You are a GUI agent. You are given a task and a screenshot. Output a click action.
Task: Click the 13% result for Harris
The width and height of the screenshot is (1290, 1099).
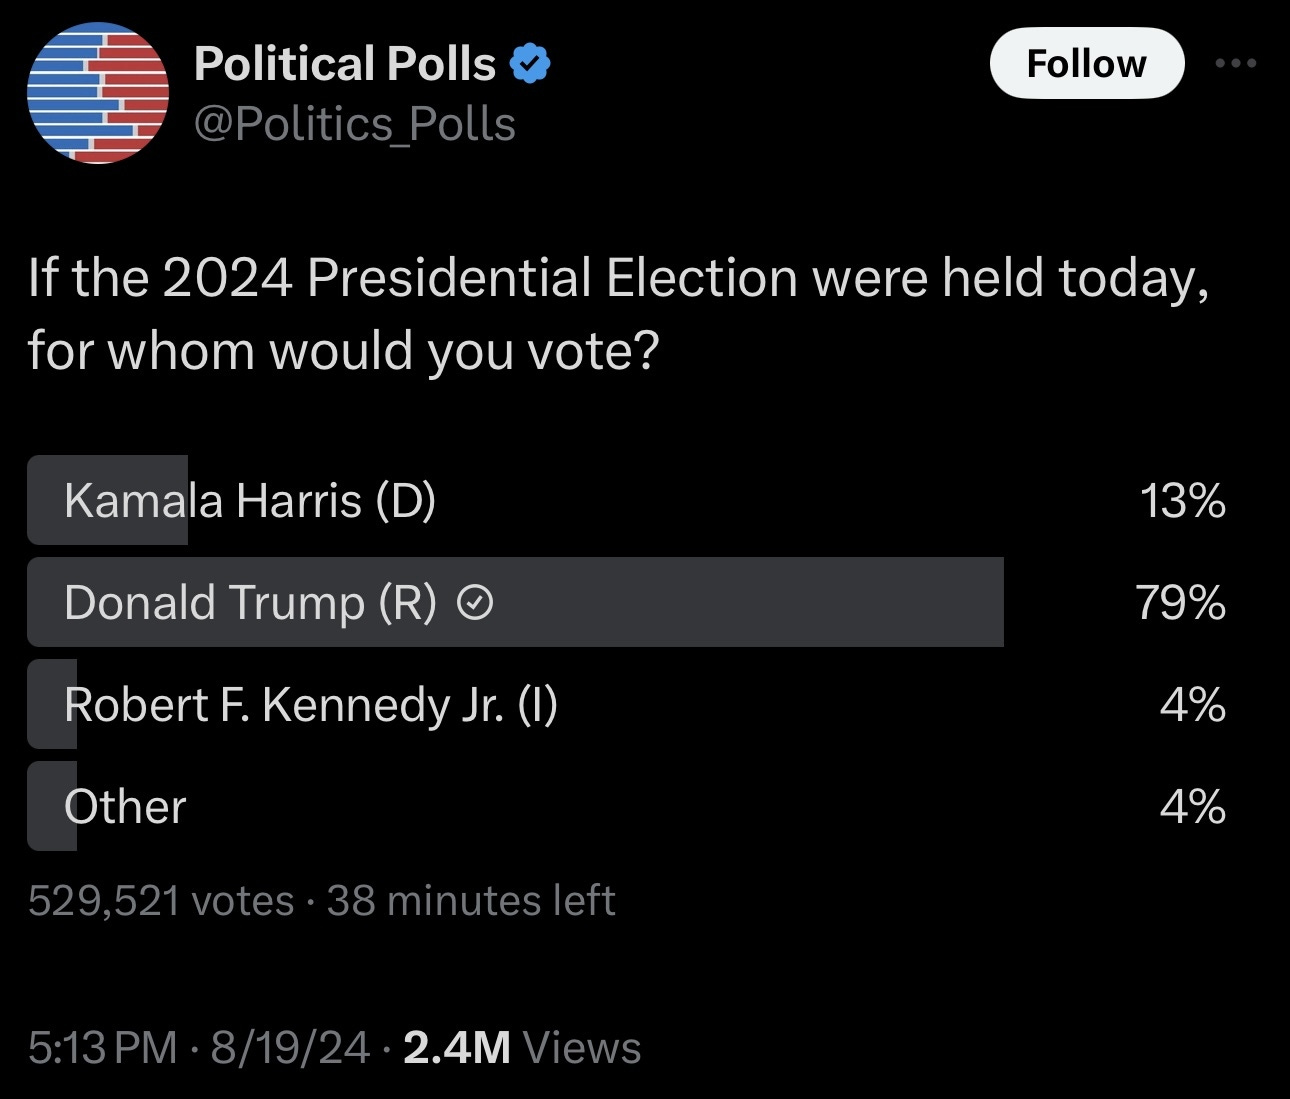point(1183,500)
